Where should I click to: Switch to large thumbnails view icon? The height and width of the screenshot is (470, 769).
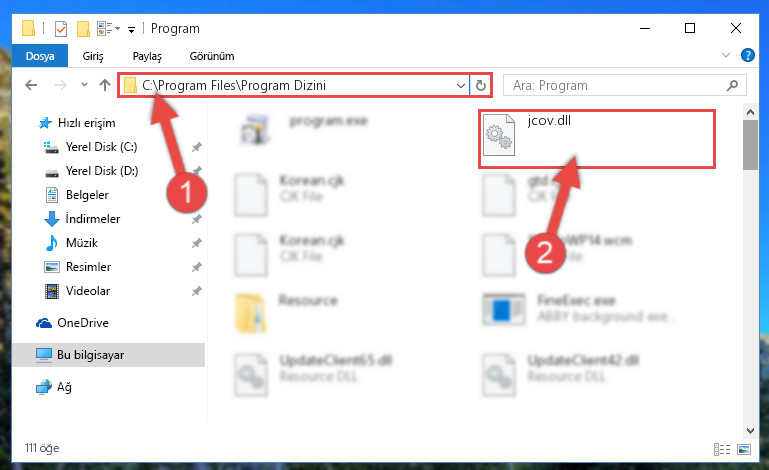click(744, 449)
